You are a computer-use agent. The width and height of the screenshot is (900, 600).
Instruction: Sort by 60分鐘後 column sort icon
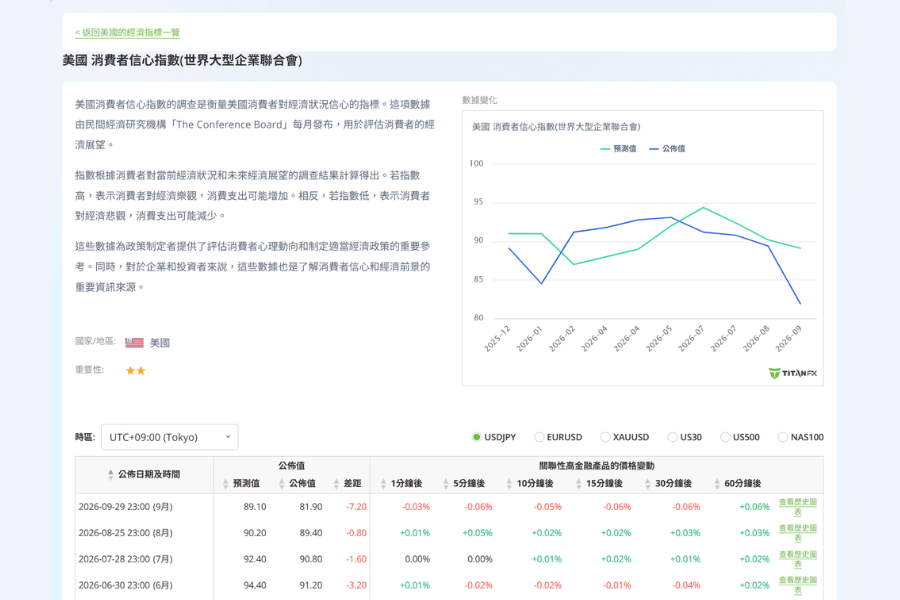click(716, 484)
